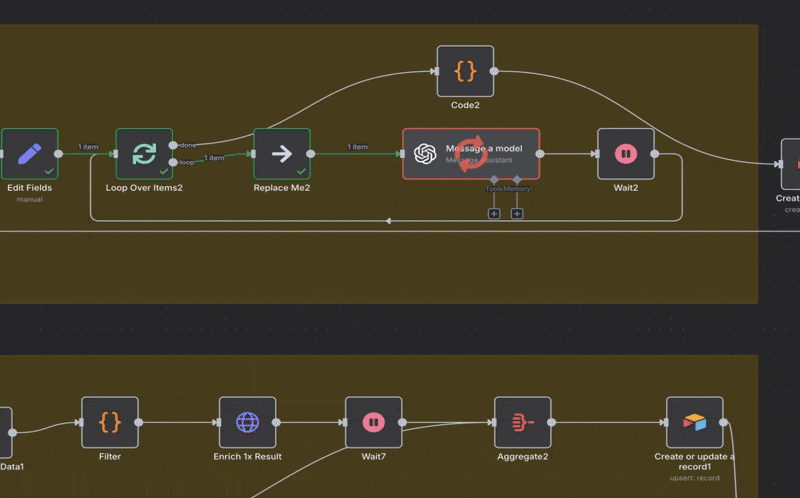Open the Enrich 1x Result globe node
This screenshot has height=498, width=800.
(247, 423)
